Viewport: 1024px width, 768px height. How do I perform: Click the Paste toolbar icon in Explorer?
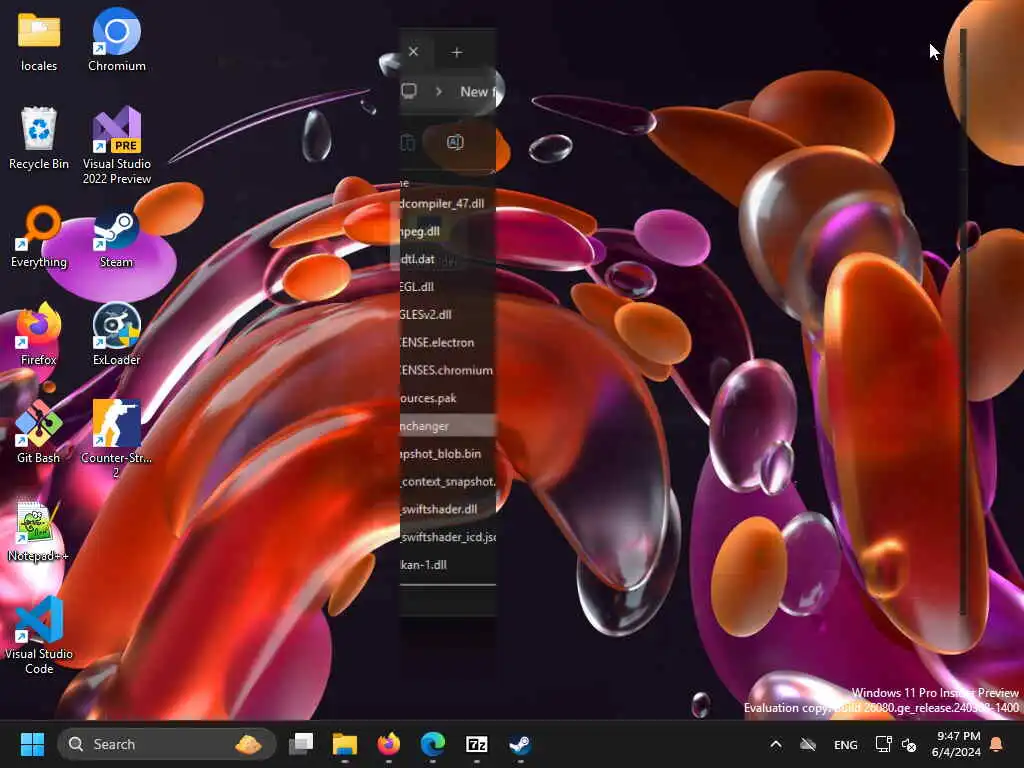[408, 142]
